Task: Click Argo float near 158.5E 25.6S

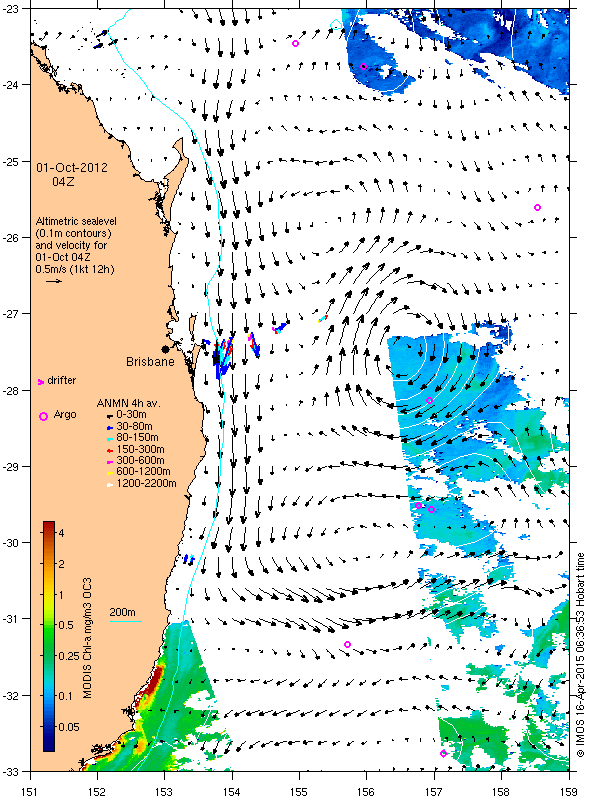Action: click(537, 207)
